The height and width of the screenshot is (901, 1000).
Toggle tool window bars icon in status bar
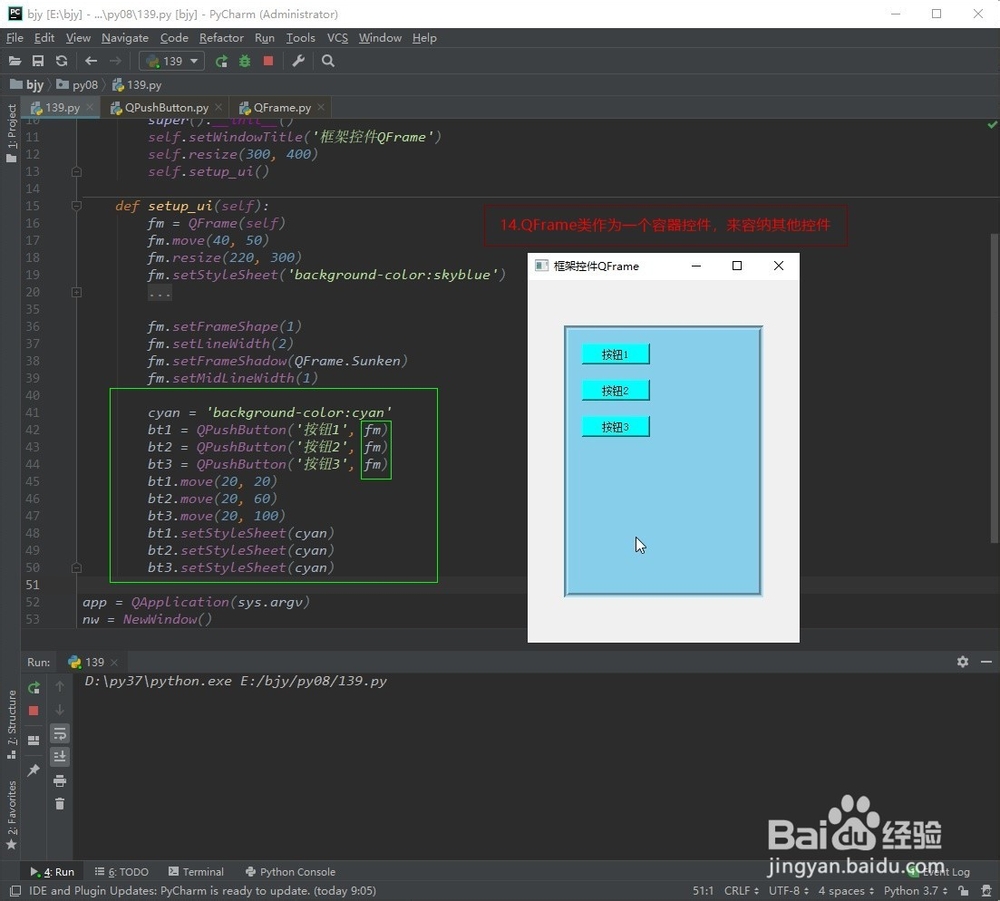(x=15, y=891)
